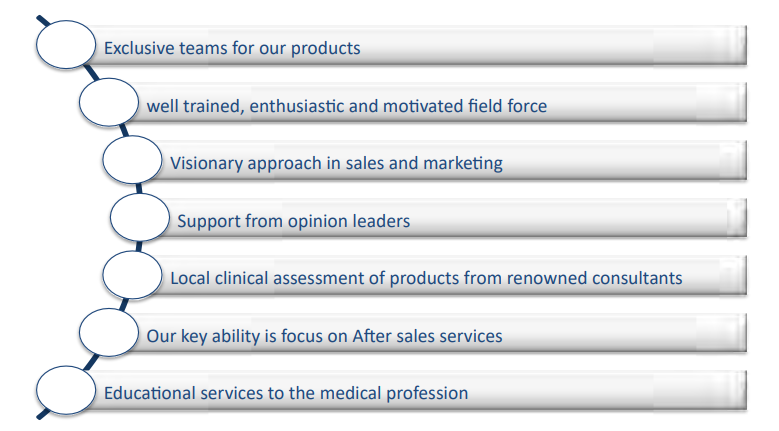The width and height of the screenshot is (779, 431).
Task: Select "Our key ability is focus on After sales services"
Action: [x=324, y=336]
